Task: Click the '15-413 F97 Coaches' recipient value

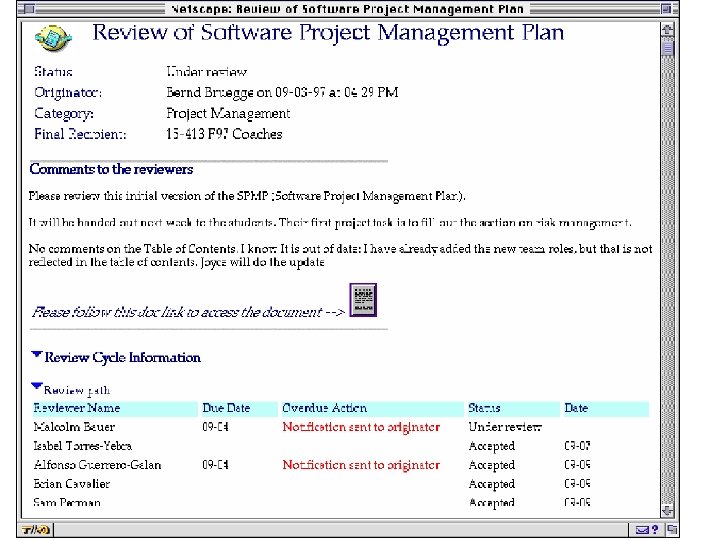Action: (224, 134)
